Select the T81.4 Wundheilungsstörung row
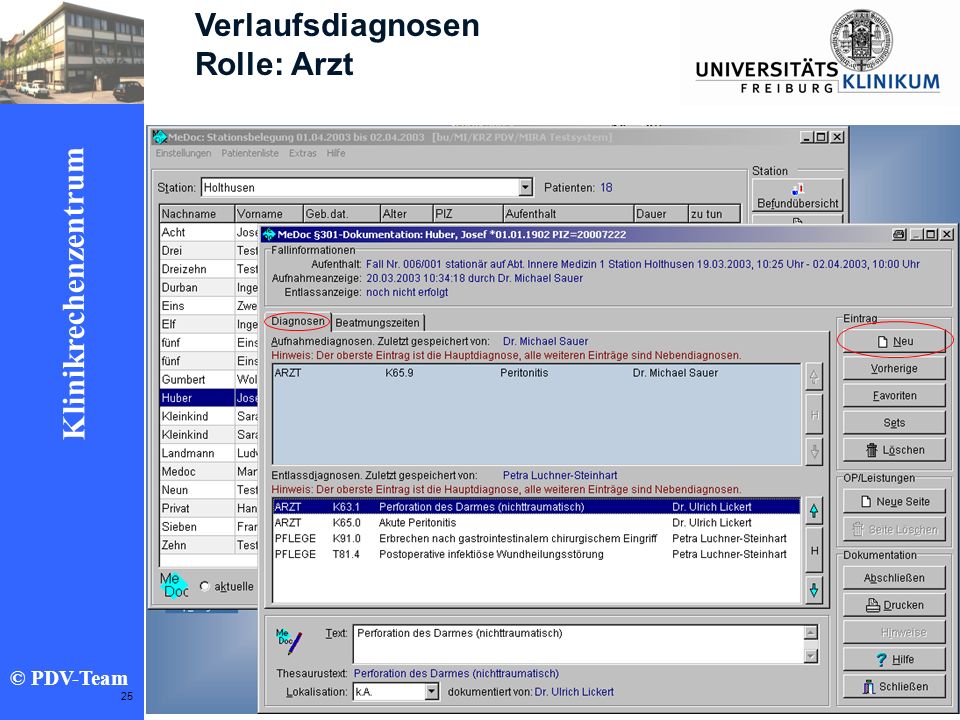The width and height of the screenshot is (960, 720). (536, 555)
